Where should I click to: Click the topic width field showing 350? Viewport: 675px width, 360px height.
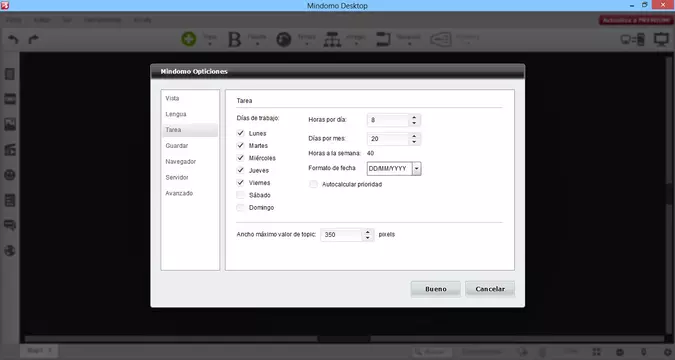tap(341, 235)
